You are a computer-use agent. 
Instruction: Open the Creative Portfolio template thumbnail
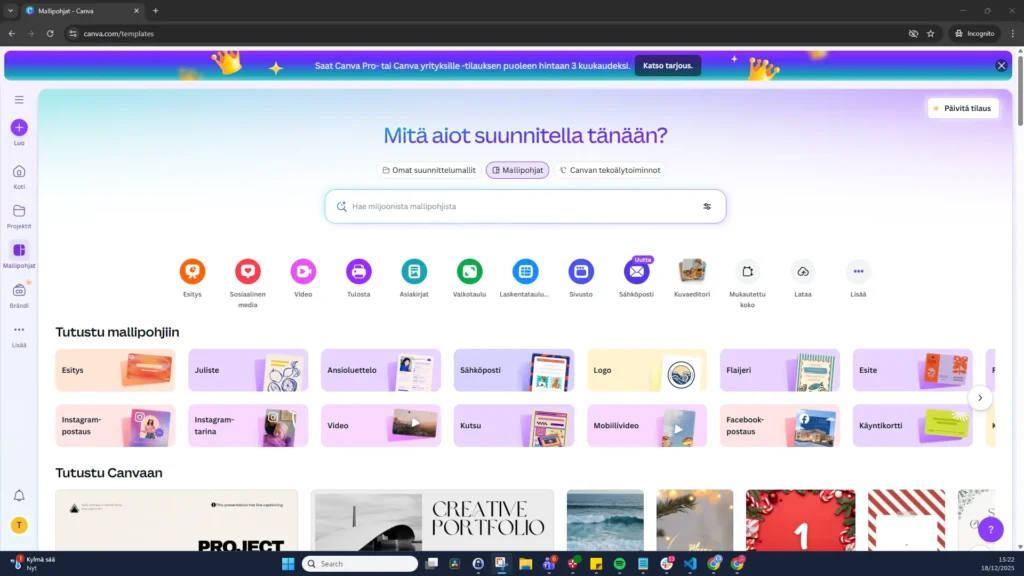click(432, 520)
